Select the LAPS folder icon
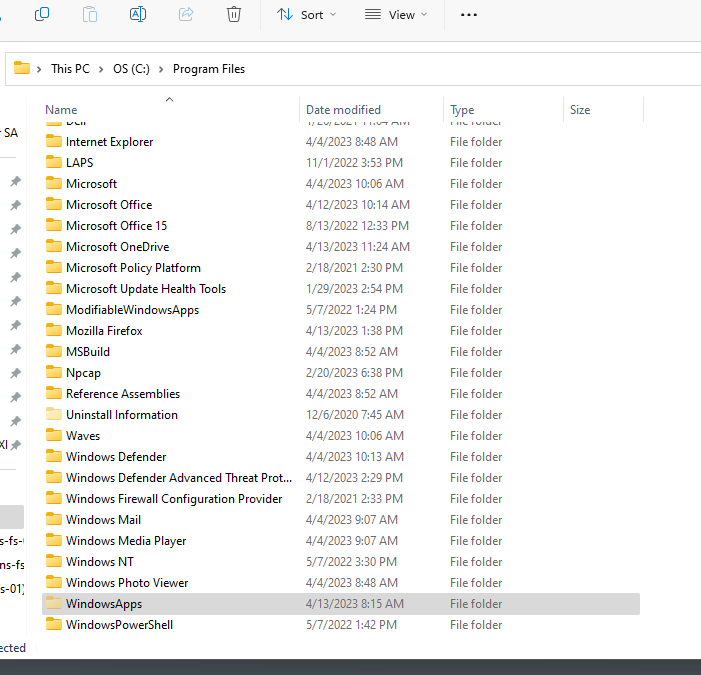 [54, 162]
